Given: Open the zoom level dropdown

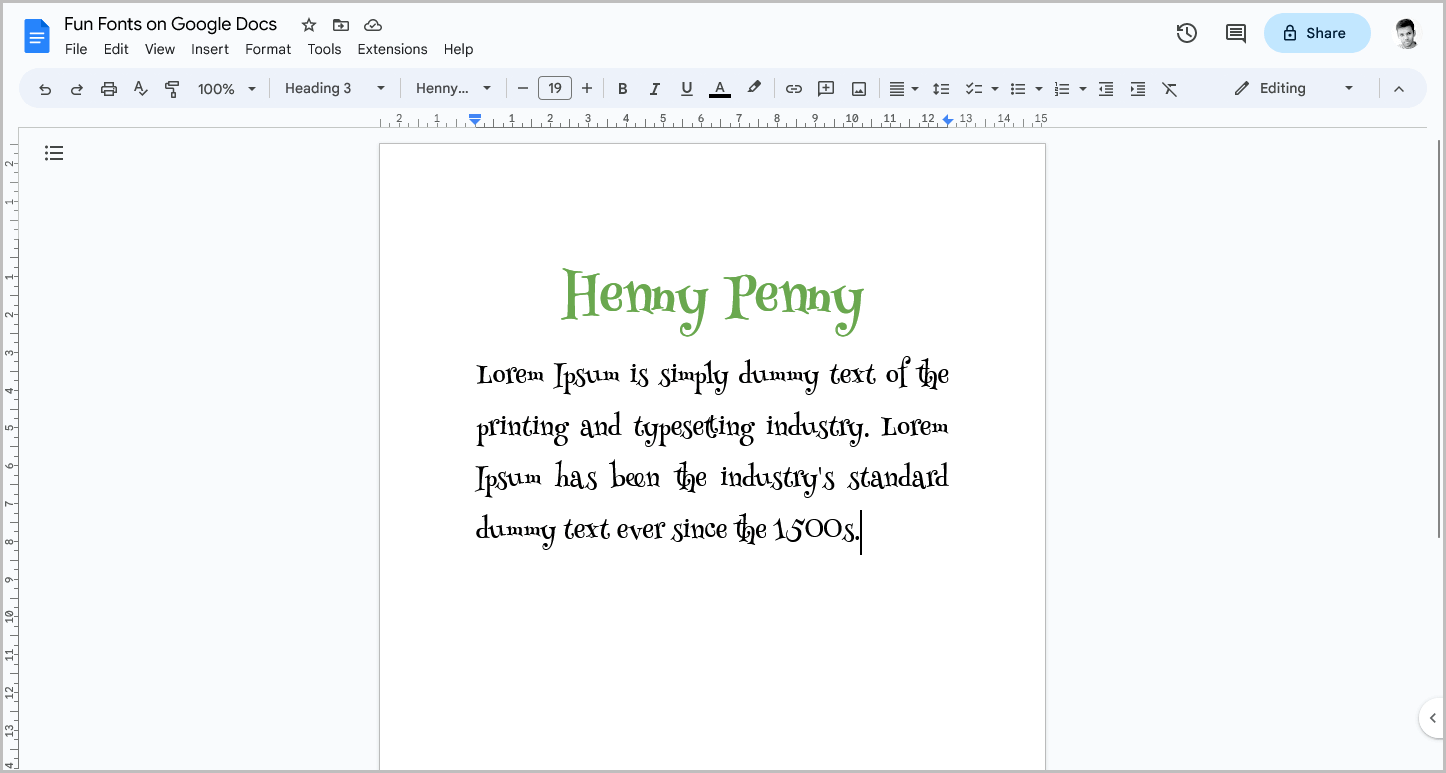Looking at the screenshot, I should pyautogui.click(x=226, y=88).
